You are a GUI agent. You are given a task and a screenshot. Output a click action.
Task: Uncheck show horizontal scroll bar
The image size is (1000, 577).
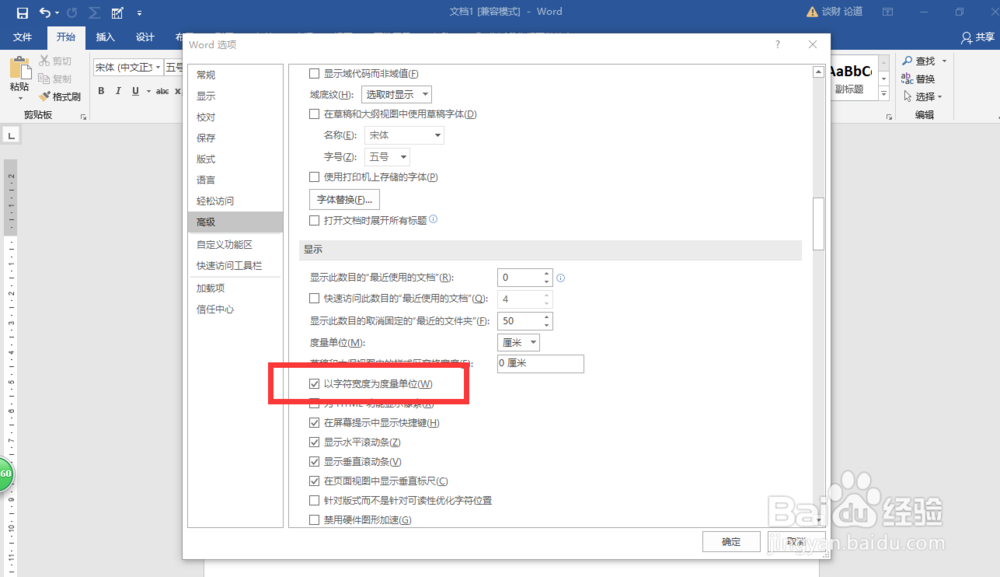pyautogui.click(x=314, y=442)
